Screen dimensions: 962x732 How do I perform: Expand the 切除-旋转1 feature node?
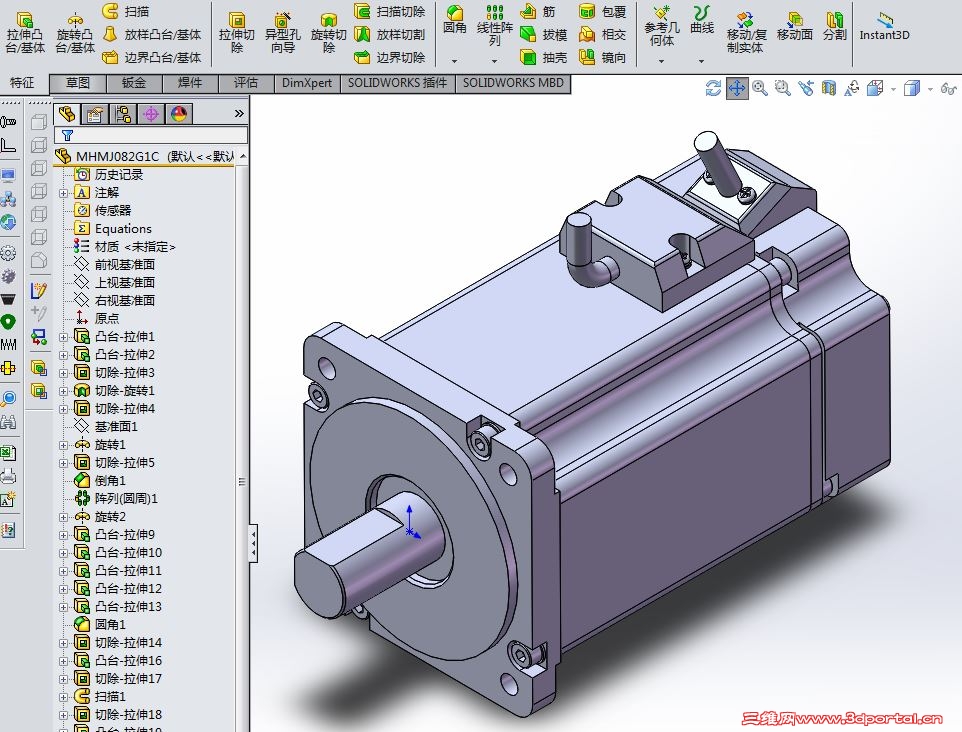point(63,391)
